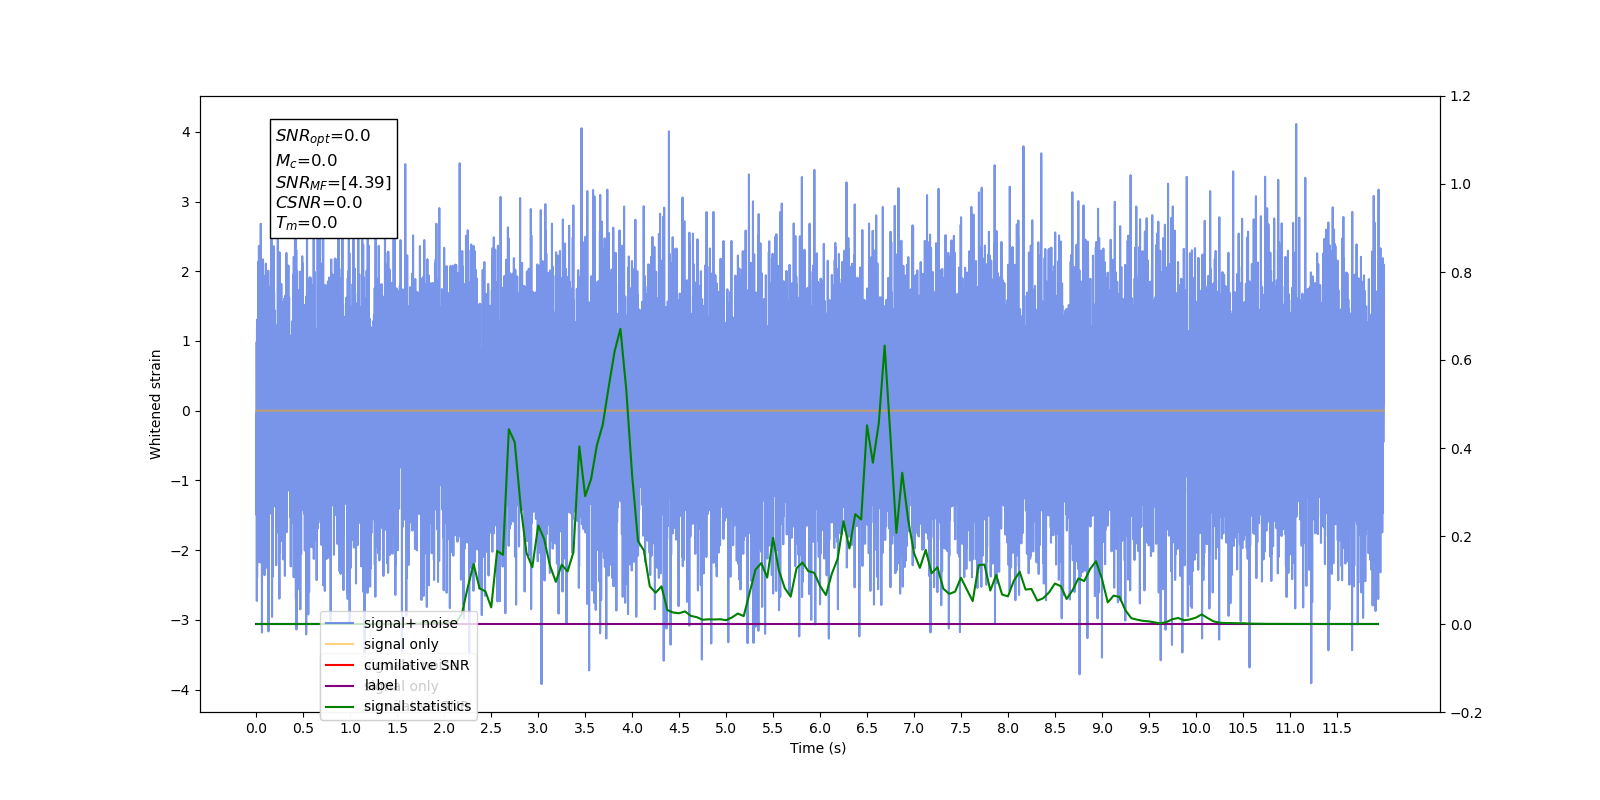Viewport: 1600px width, 800px height.
Task: Select the −3 tick on the strain axis
Action: [x=180, y=620]
